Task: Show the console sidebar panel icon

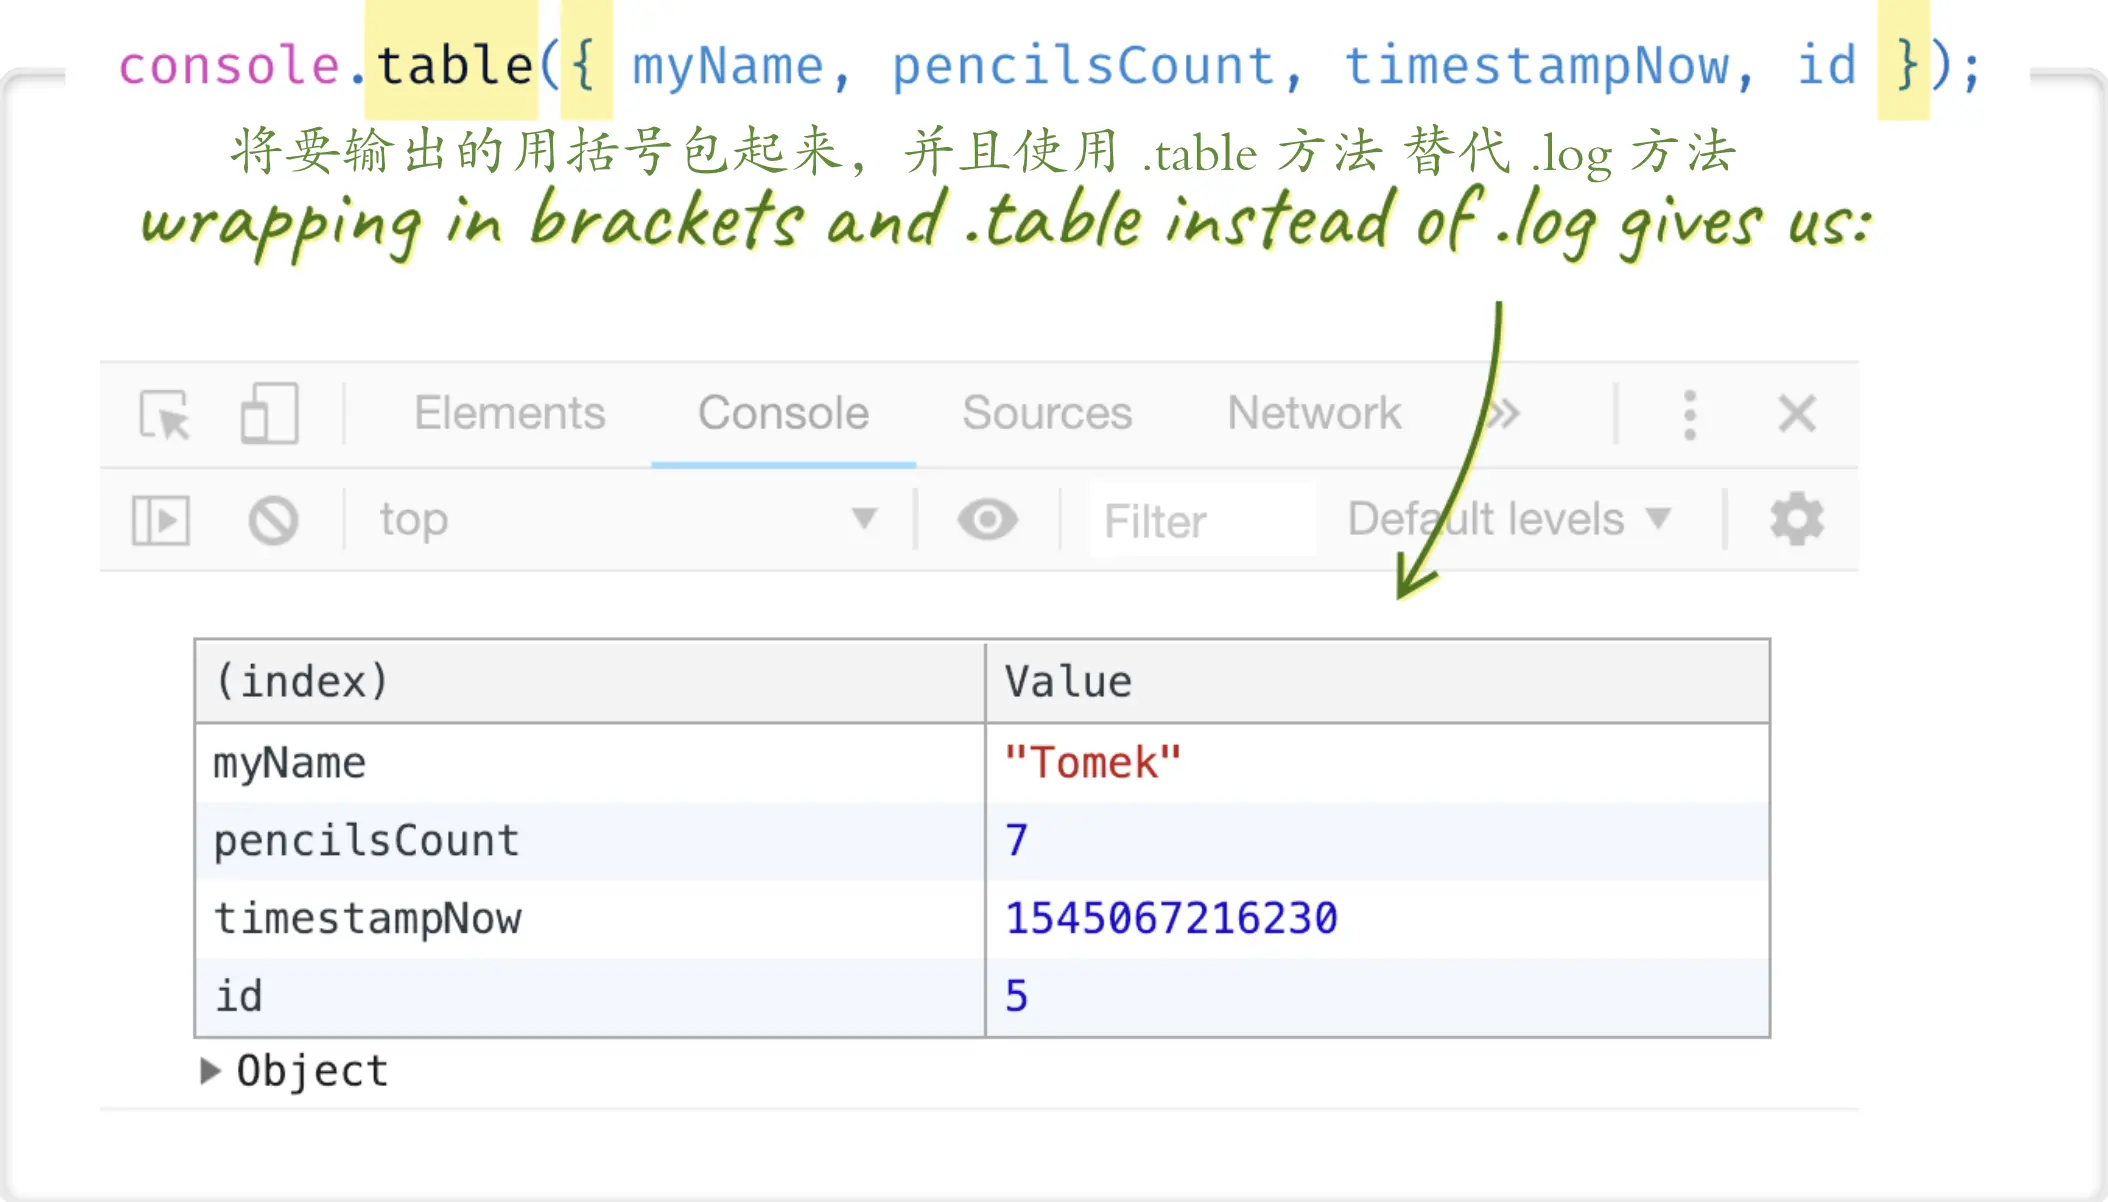Action: [160, 520]
